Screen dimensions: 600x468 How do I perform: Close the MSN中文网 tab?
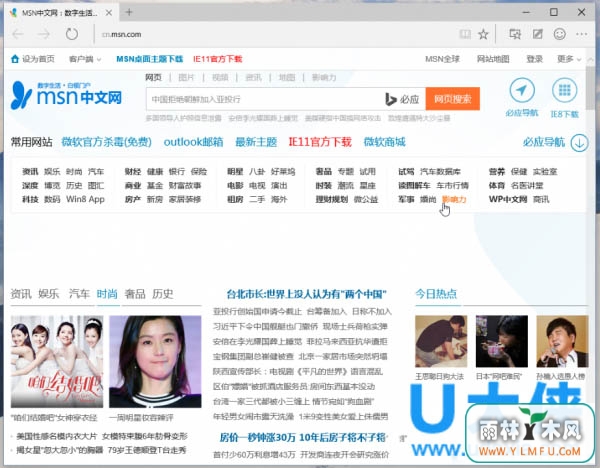109,13
